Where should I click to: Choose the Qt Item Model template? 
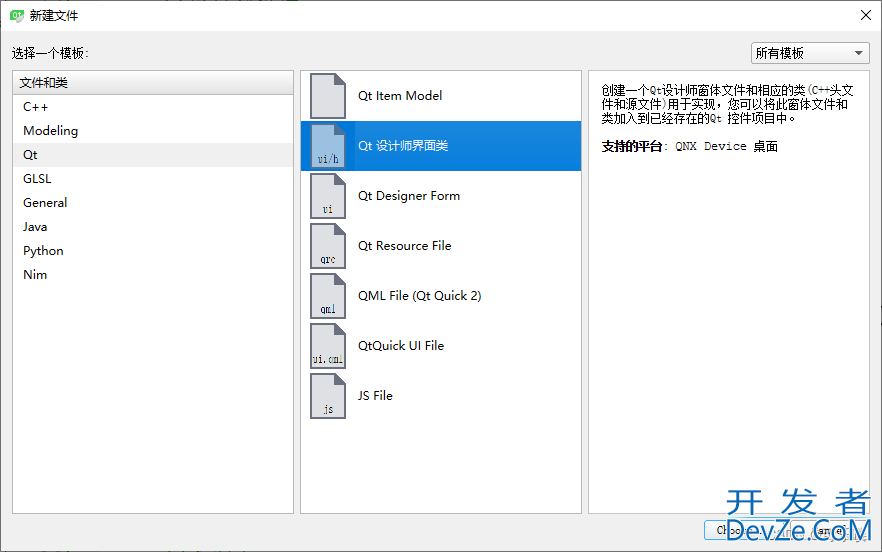point(441,96)
